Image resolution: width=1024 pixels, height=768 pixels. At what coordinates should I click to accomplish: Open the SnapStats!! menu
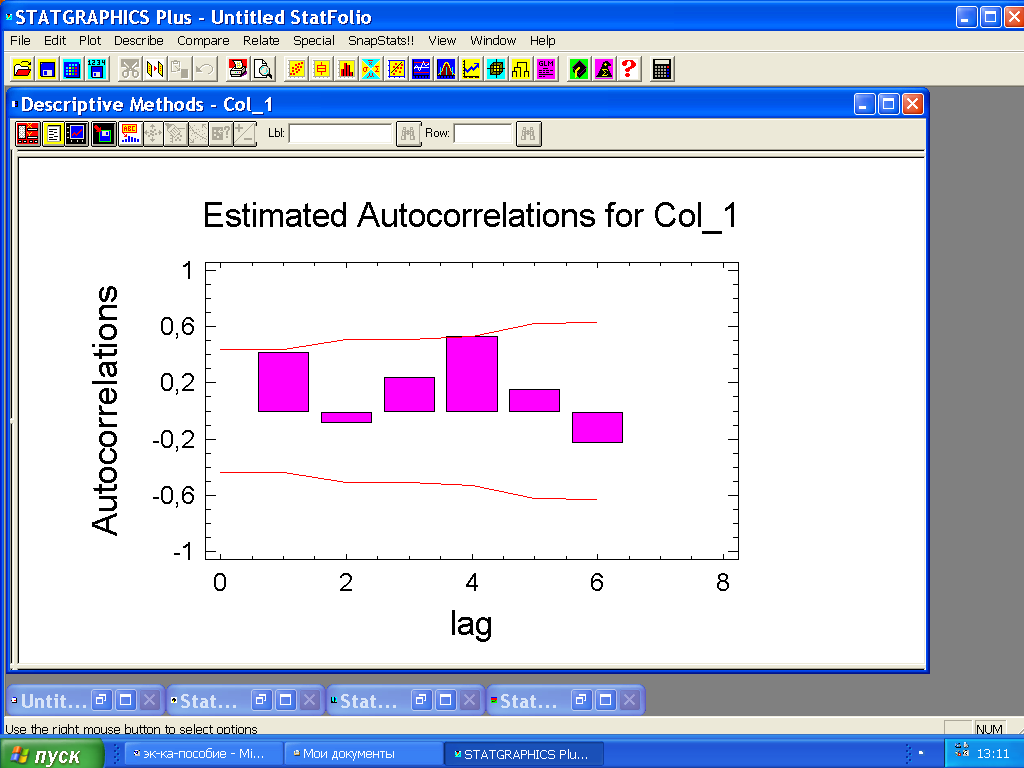pyautogui.click(x=381, y=40)
